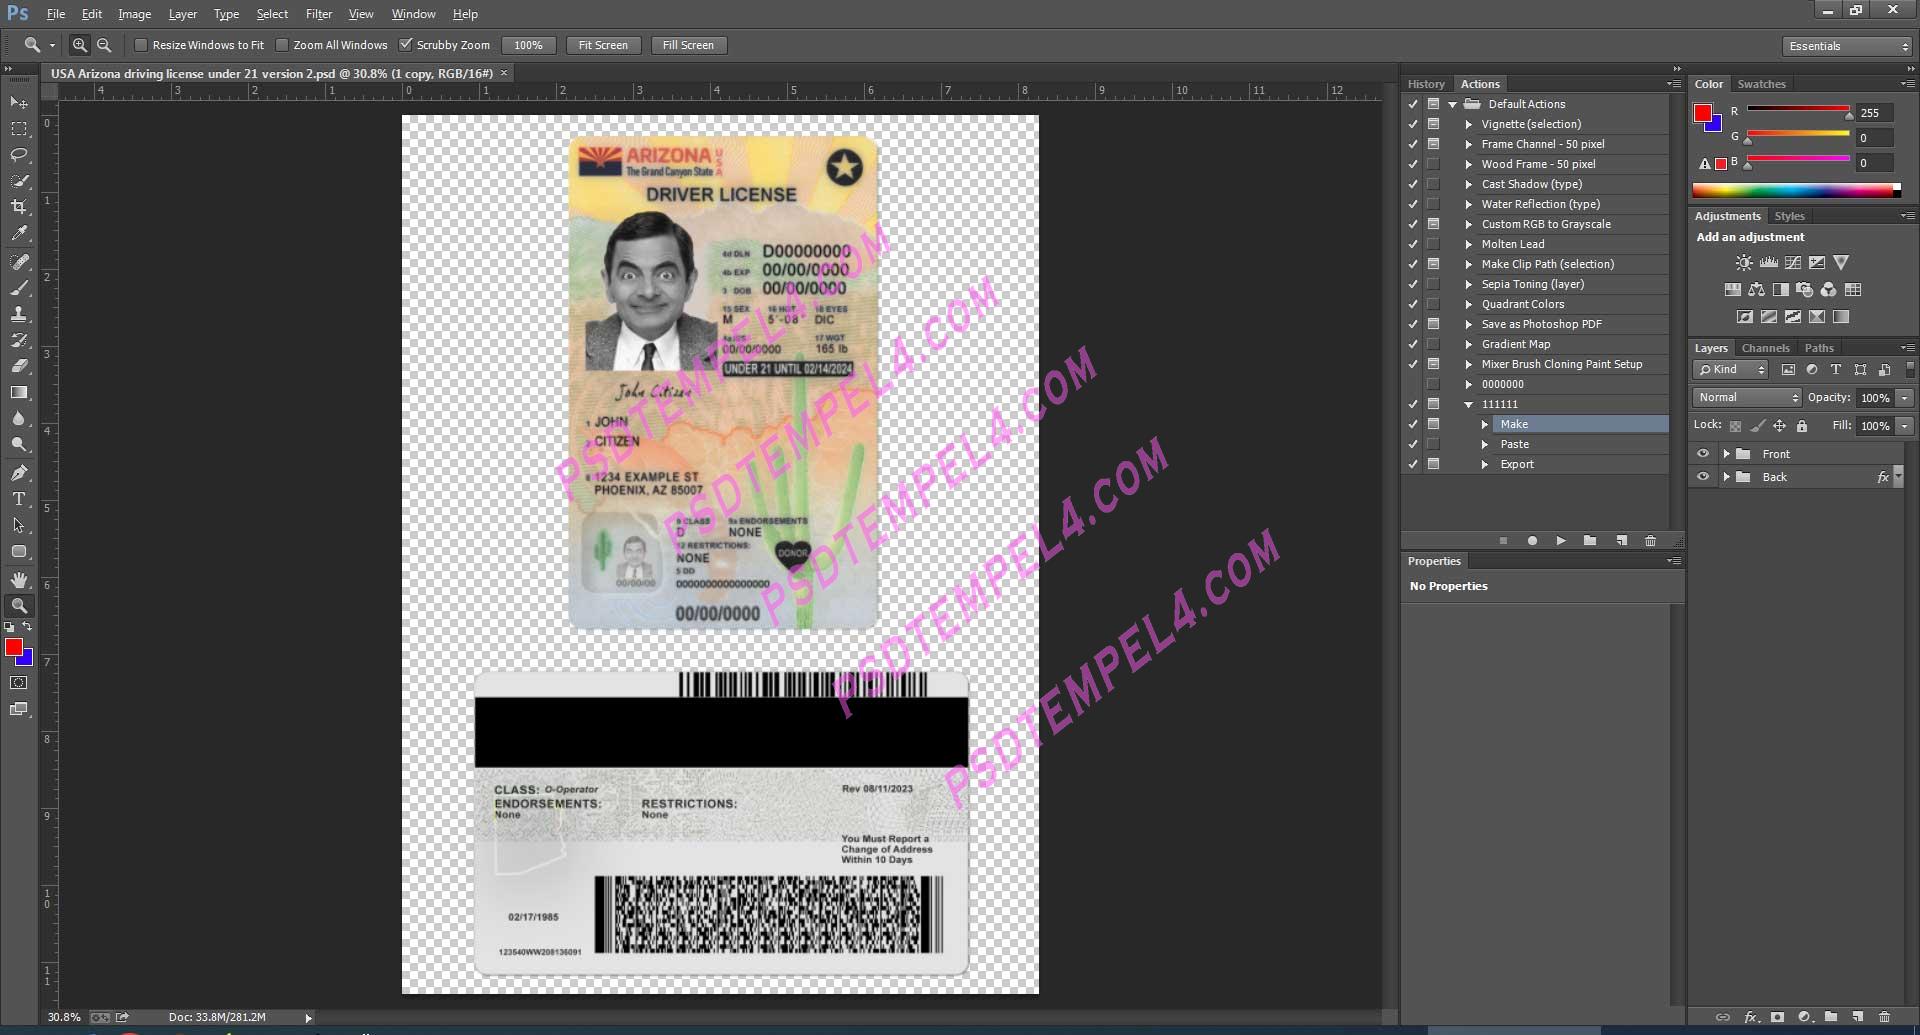Select the Hand tool
Image resolution: width=1920 pixels, height=1035 pixels.
click(x=19, y=579)
